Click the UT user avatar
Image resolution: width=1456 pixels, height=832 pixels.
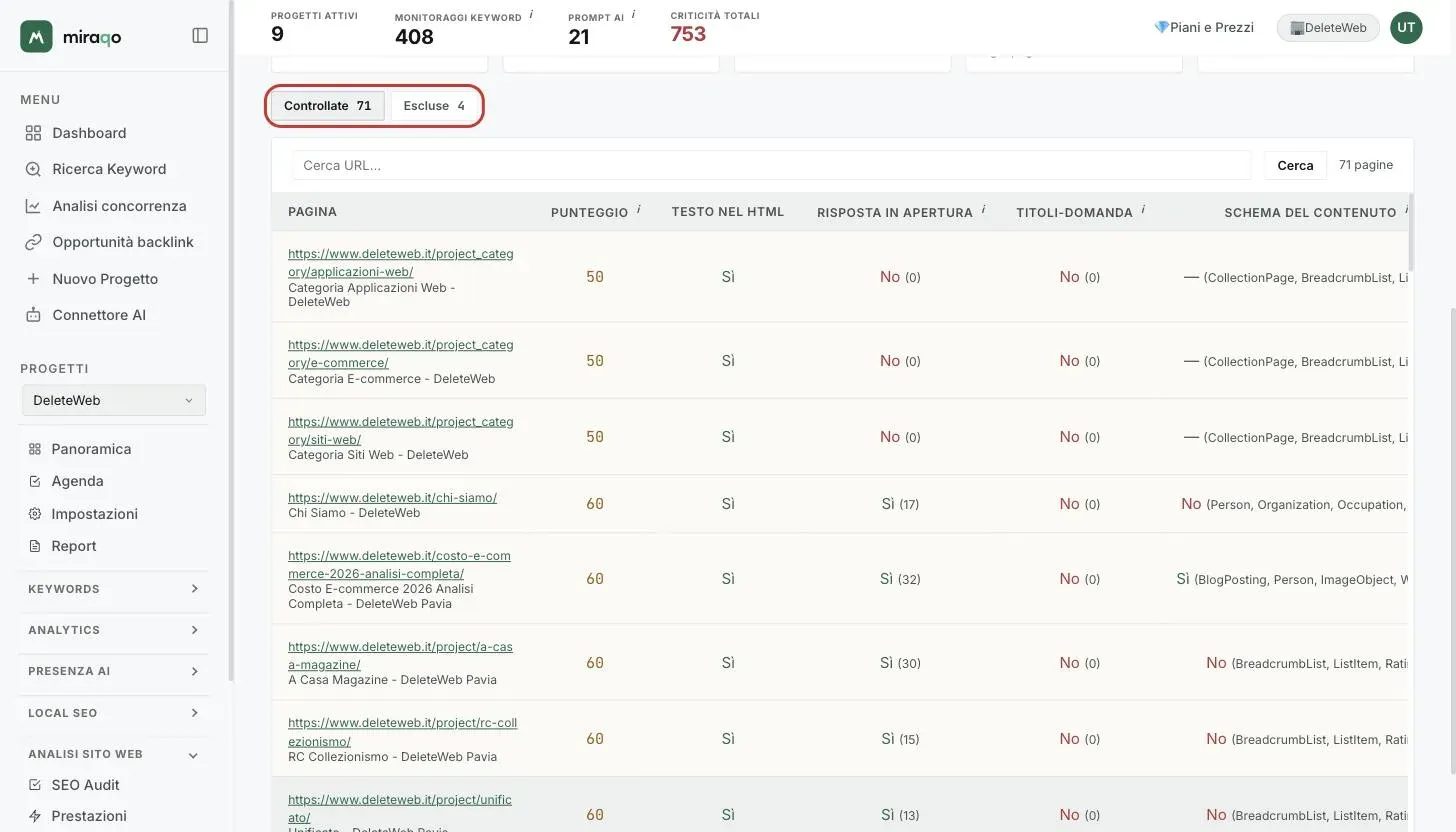point(1406,28)
